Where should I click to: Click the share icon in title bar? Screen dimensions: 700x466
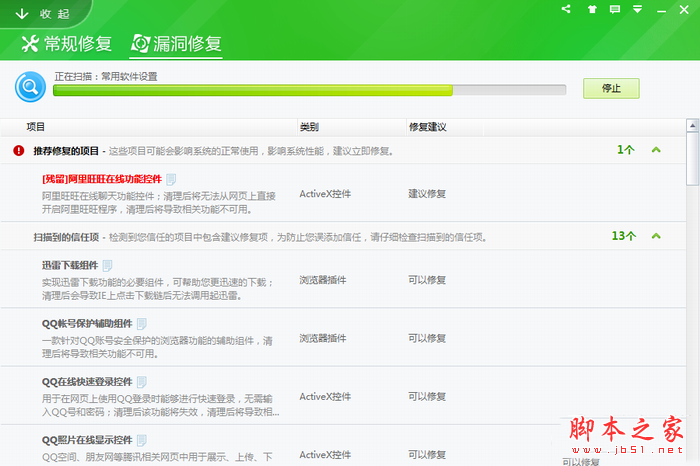566,9
